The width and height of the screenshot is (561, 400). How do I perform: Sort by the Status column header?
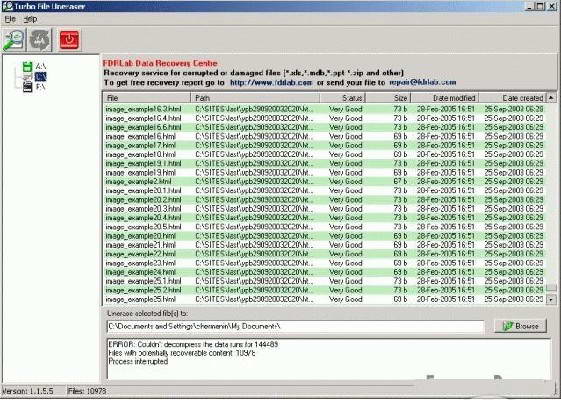(342, 98)
